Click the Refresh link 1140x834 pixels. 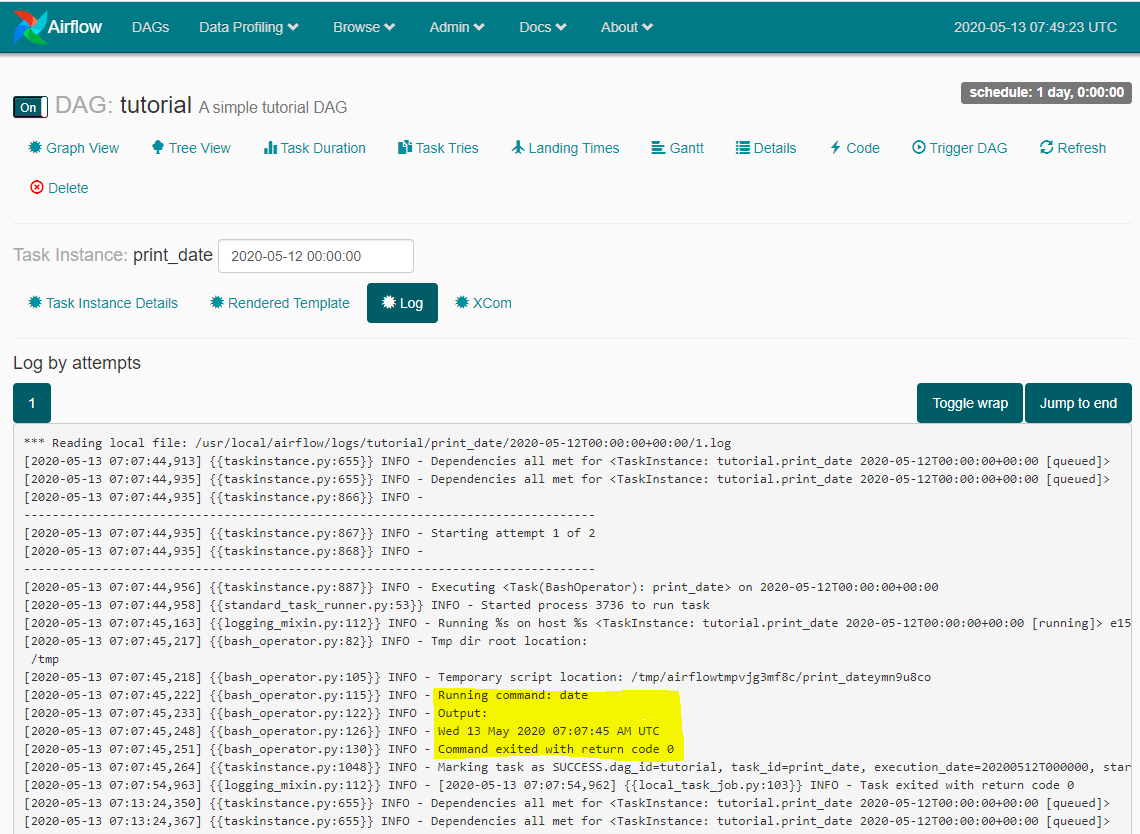[1072, 148]
